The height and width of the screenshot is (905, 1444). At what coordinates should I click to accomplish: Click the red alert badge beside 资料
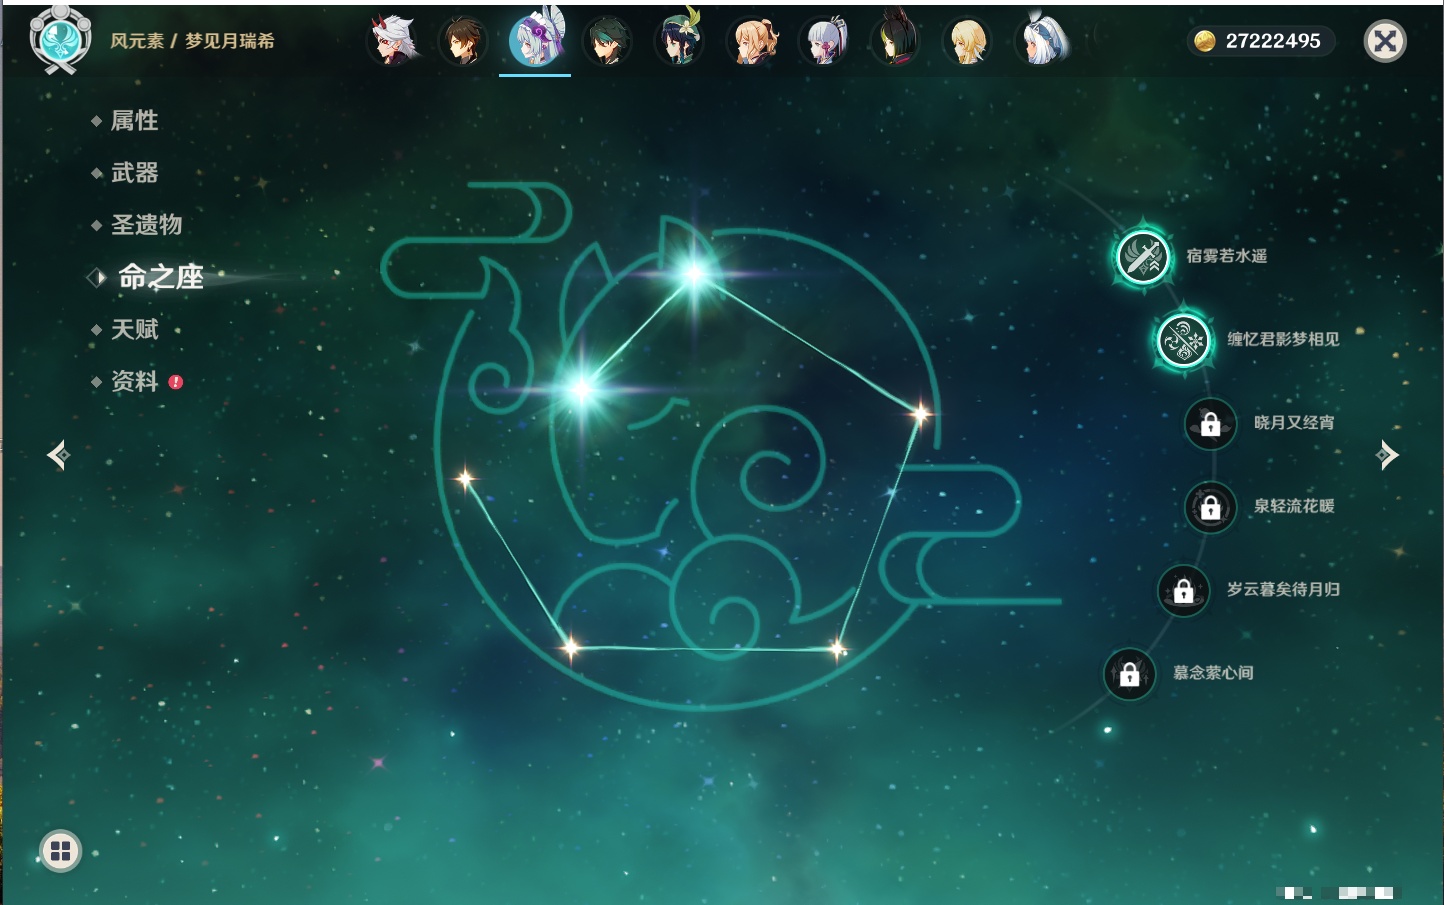[x=176, y=382]
